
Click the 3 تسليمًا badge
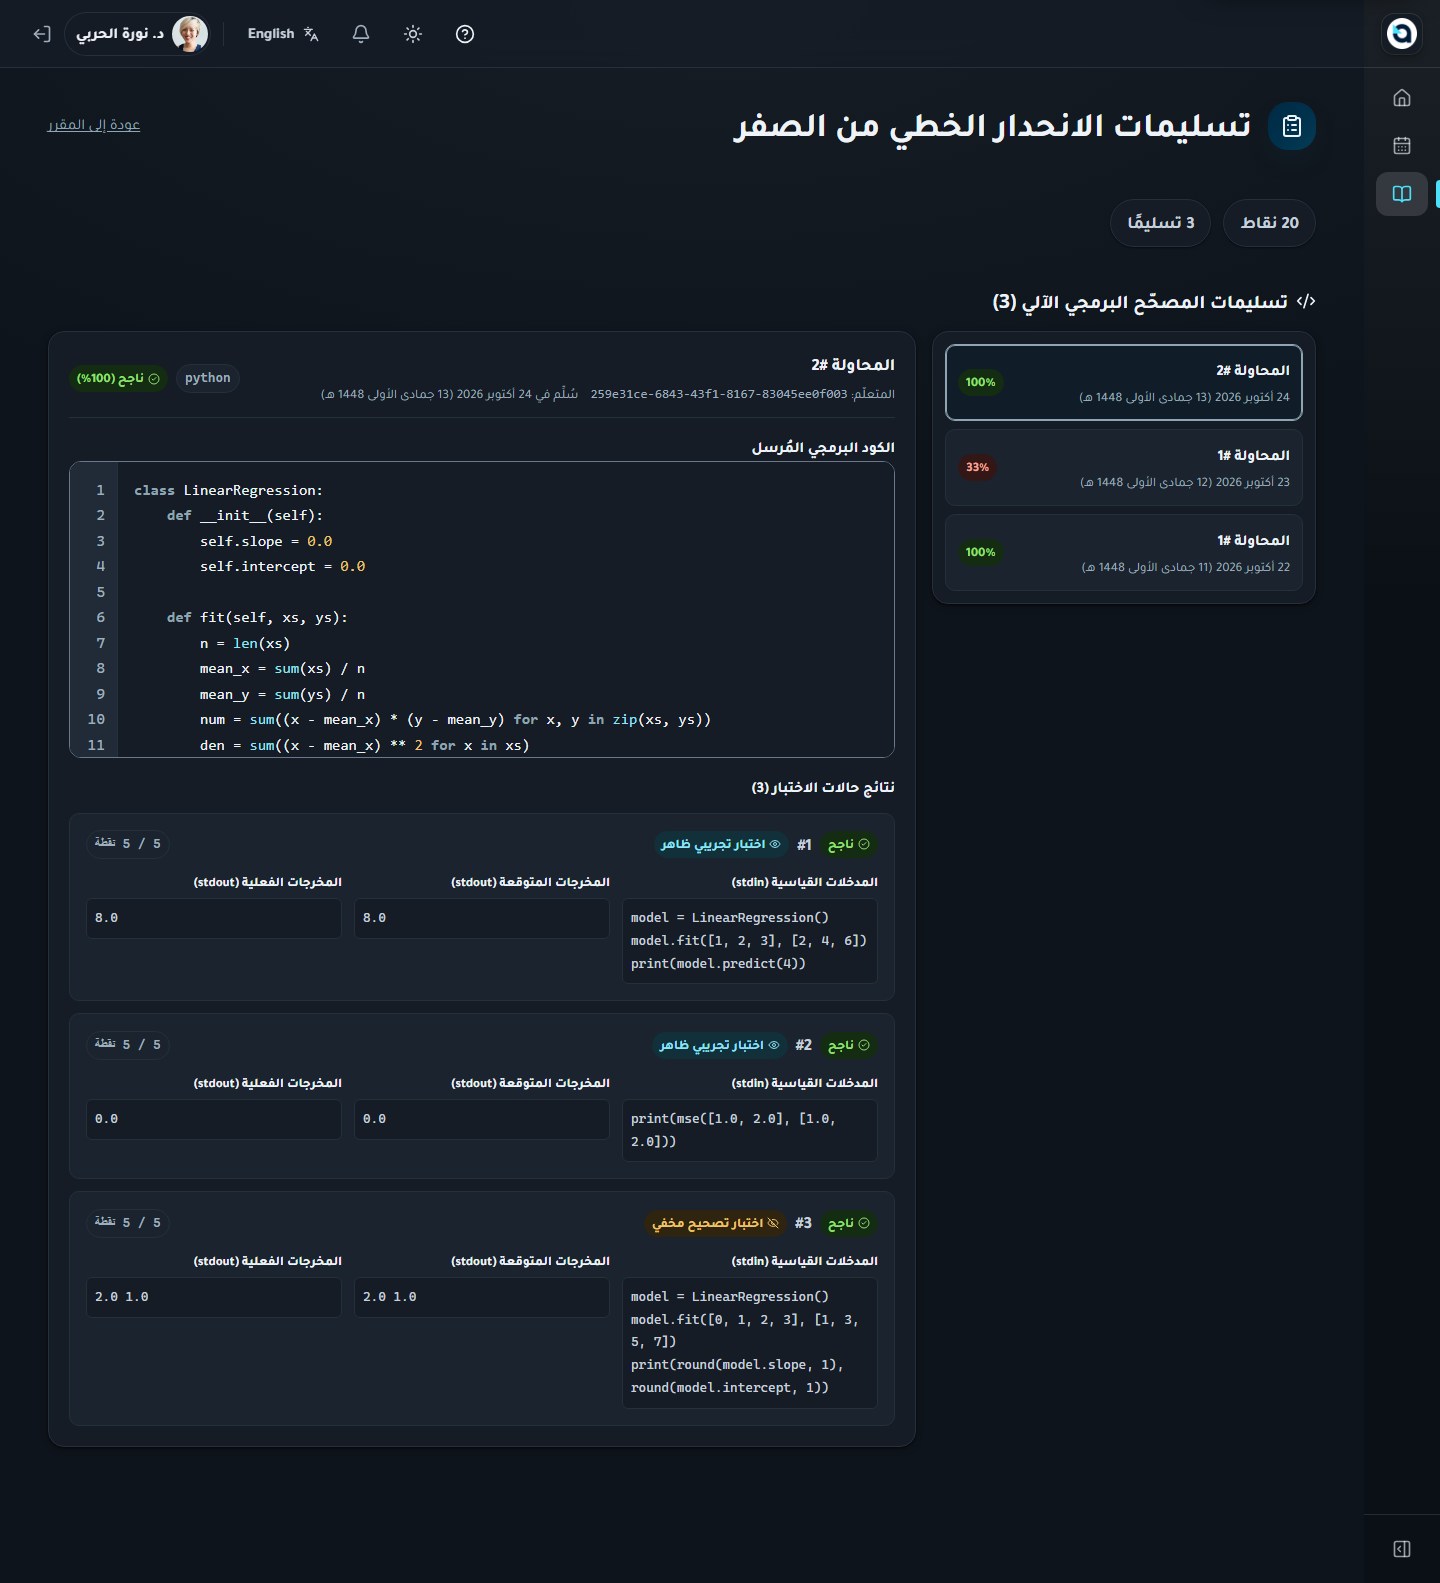[1160, 223]
